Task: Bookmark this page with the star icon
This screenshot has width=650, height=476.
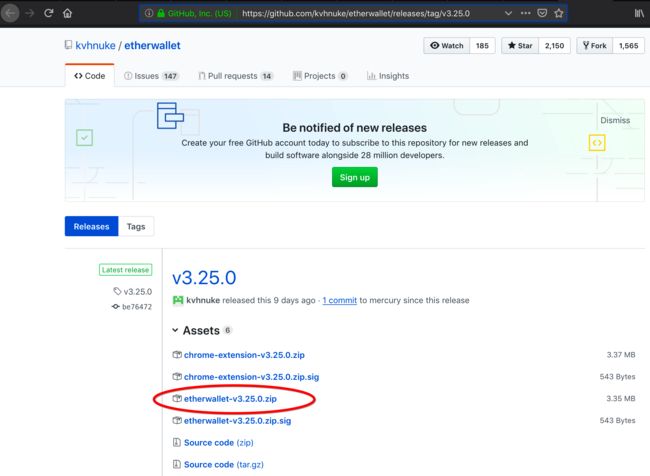Action: [x=558, y=13]
